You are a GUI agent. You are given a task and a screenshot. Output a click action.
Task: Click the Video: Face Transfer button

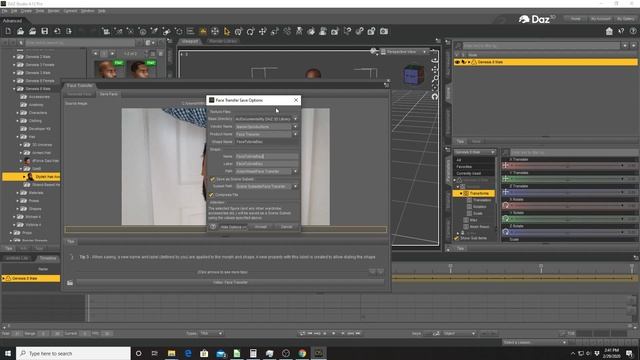(x=230, y=282)
